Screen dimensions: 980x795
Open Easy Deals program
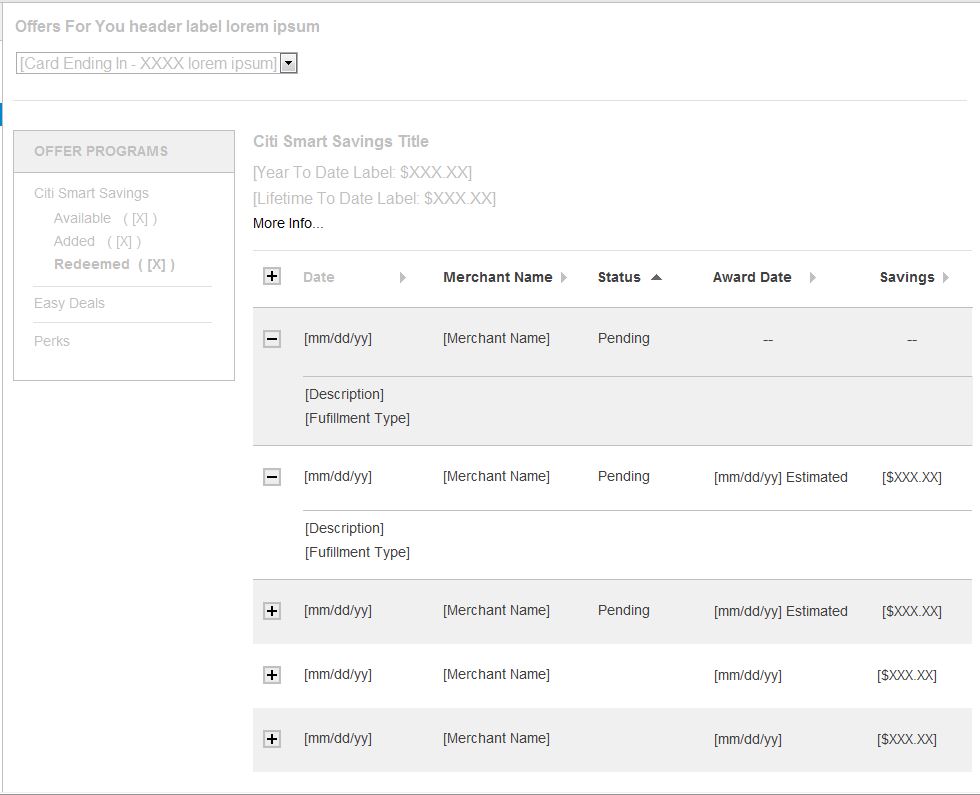point(69,303)
